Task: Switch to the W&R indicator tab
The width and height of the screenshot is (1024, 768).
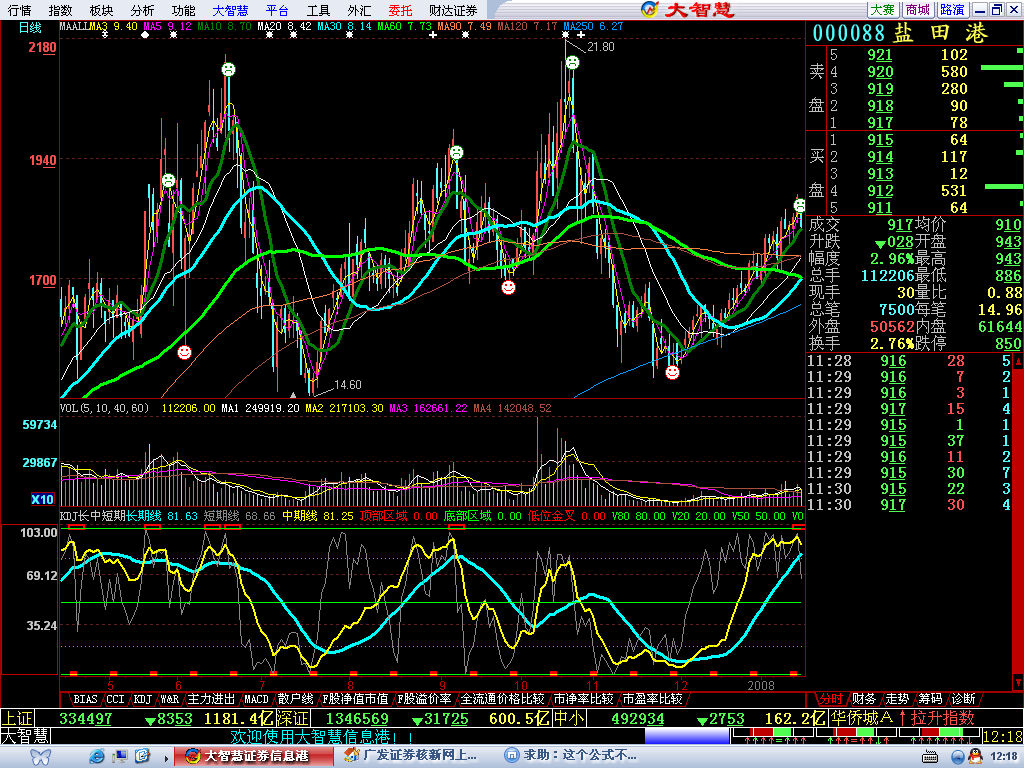Action: coord(170,699)
